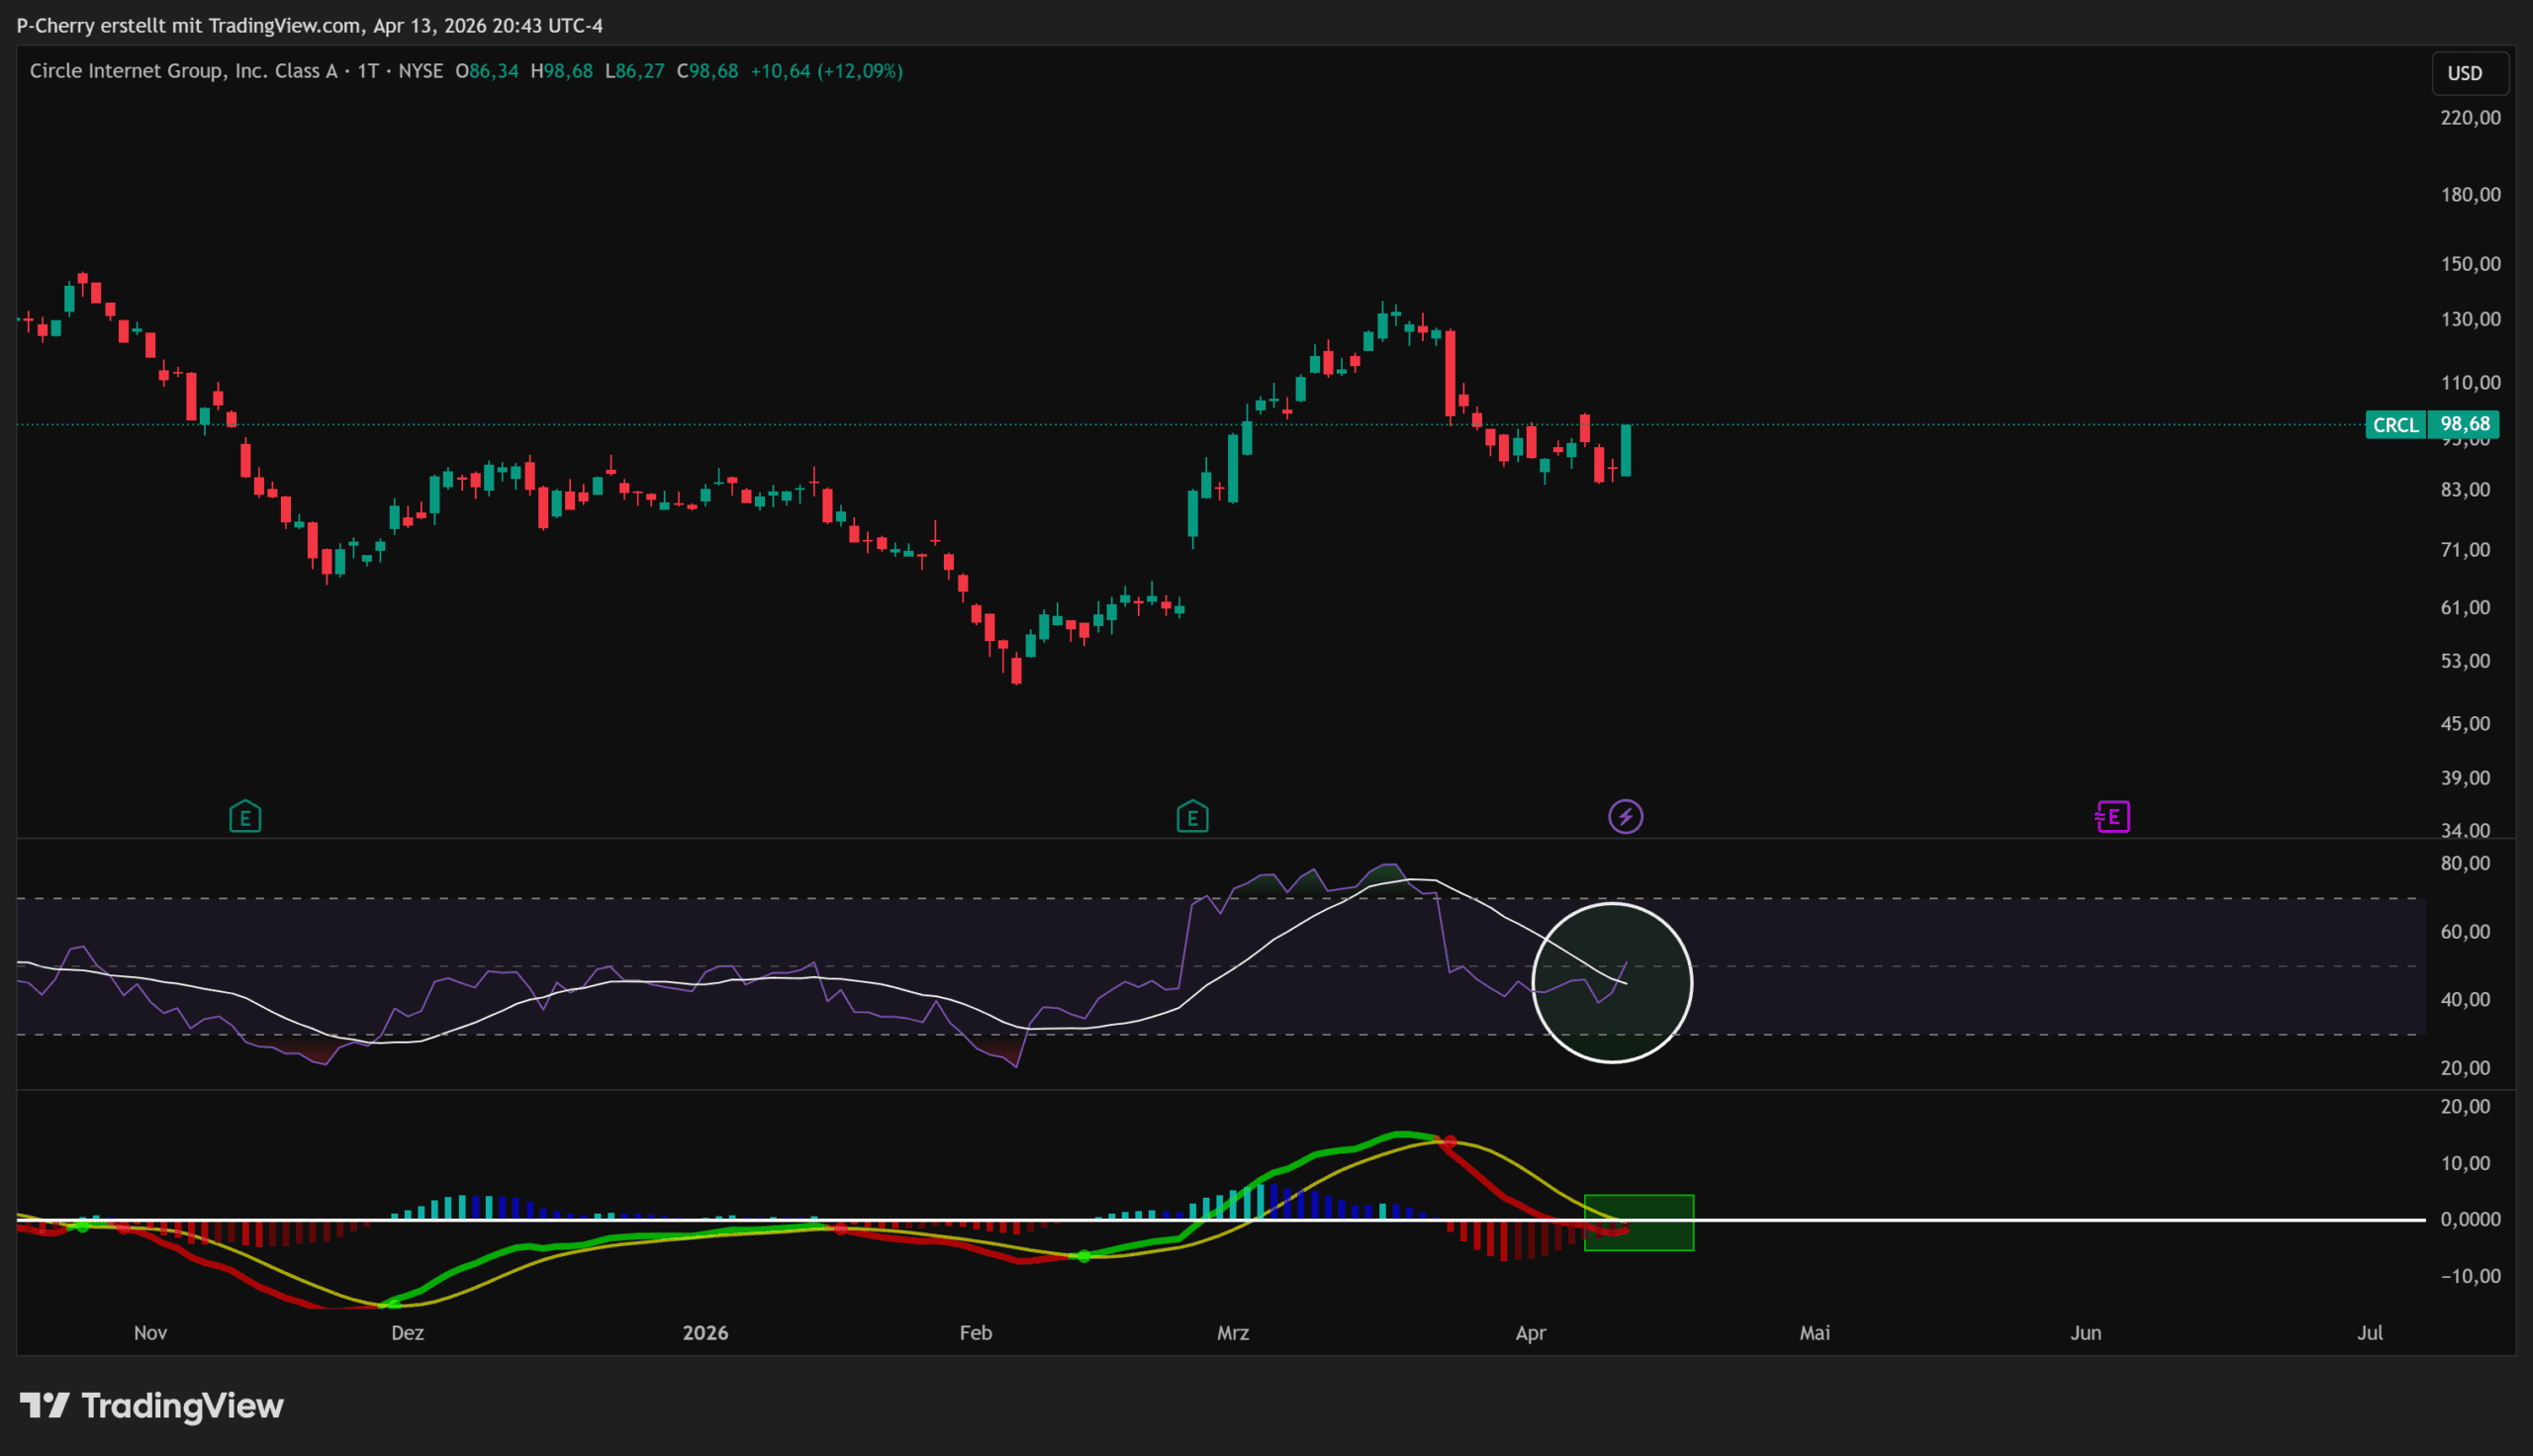
Task: Click the 1T interval in chart legend
Action: (x=368, y=71)
